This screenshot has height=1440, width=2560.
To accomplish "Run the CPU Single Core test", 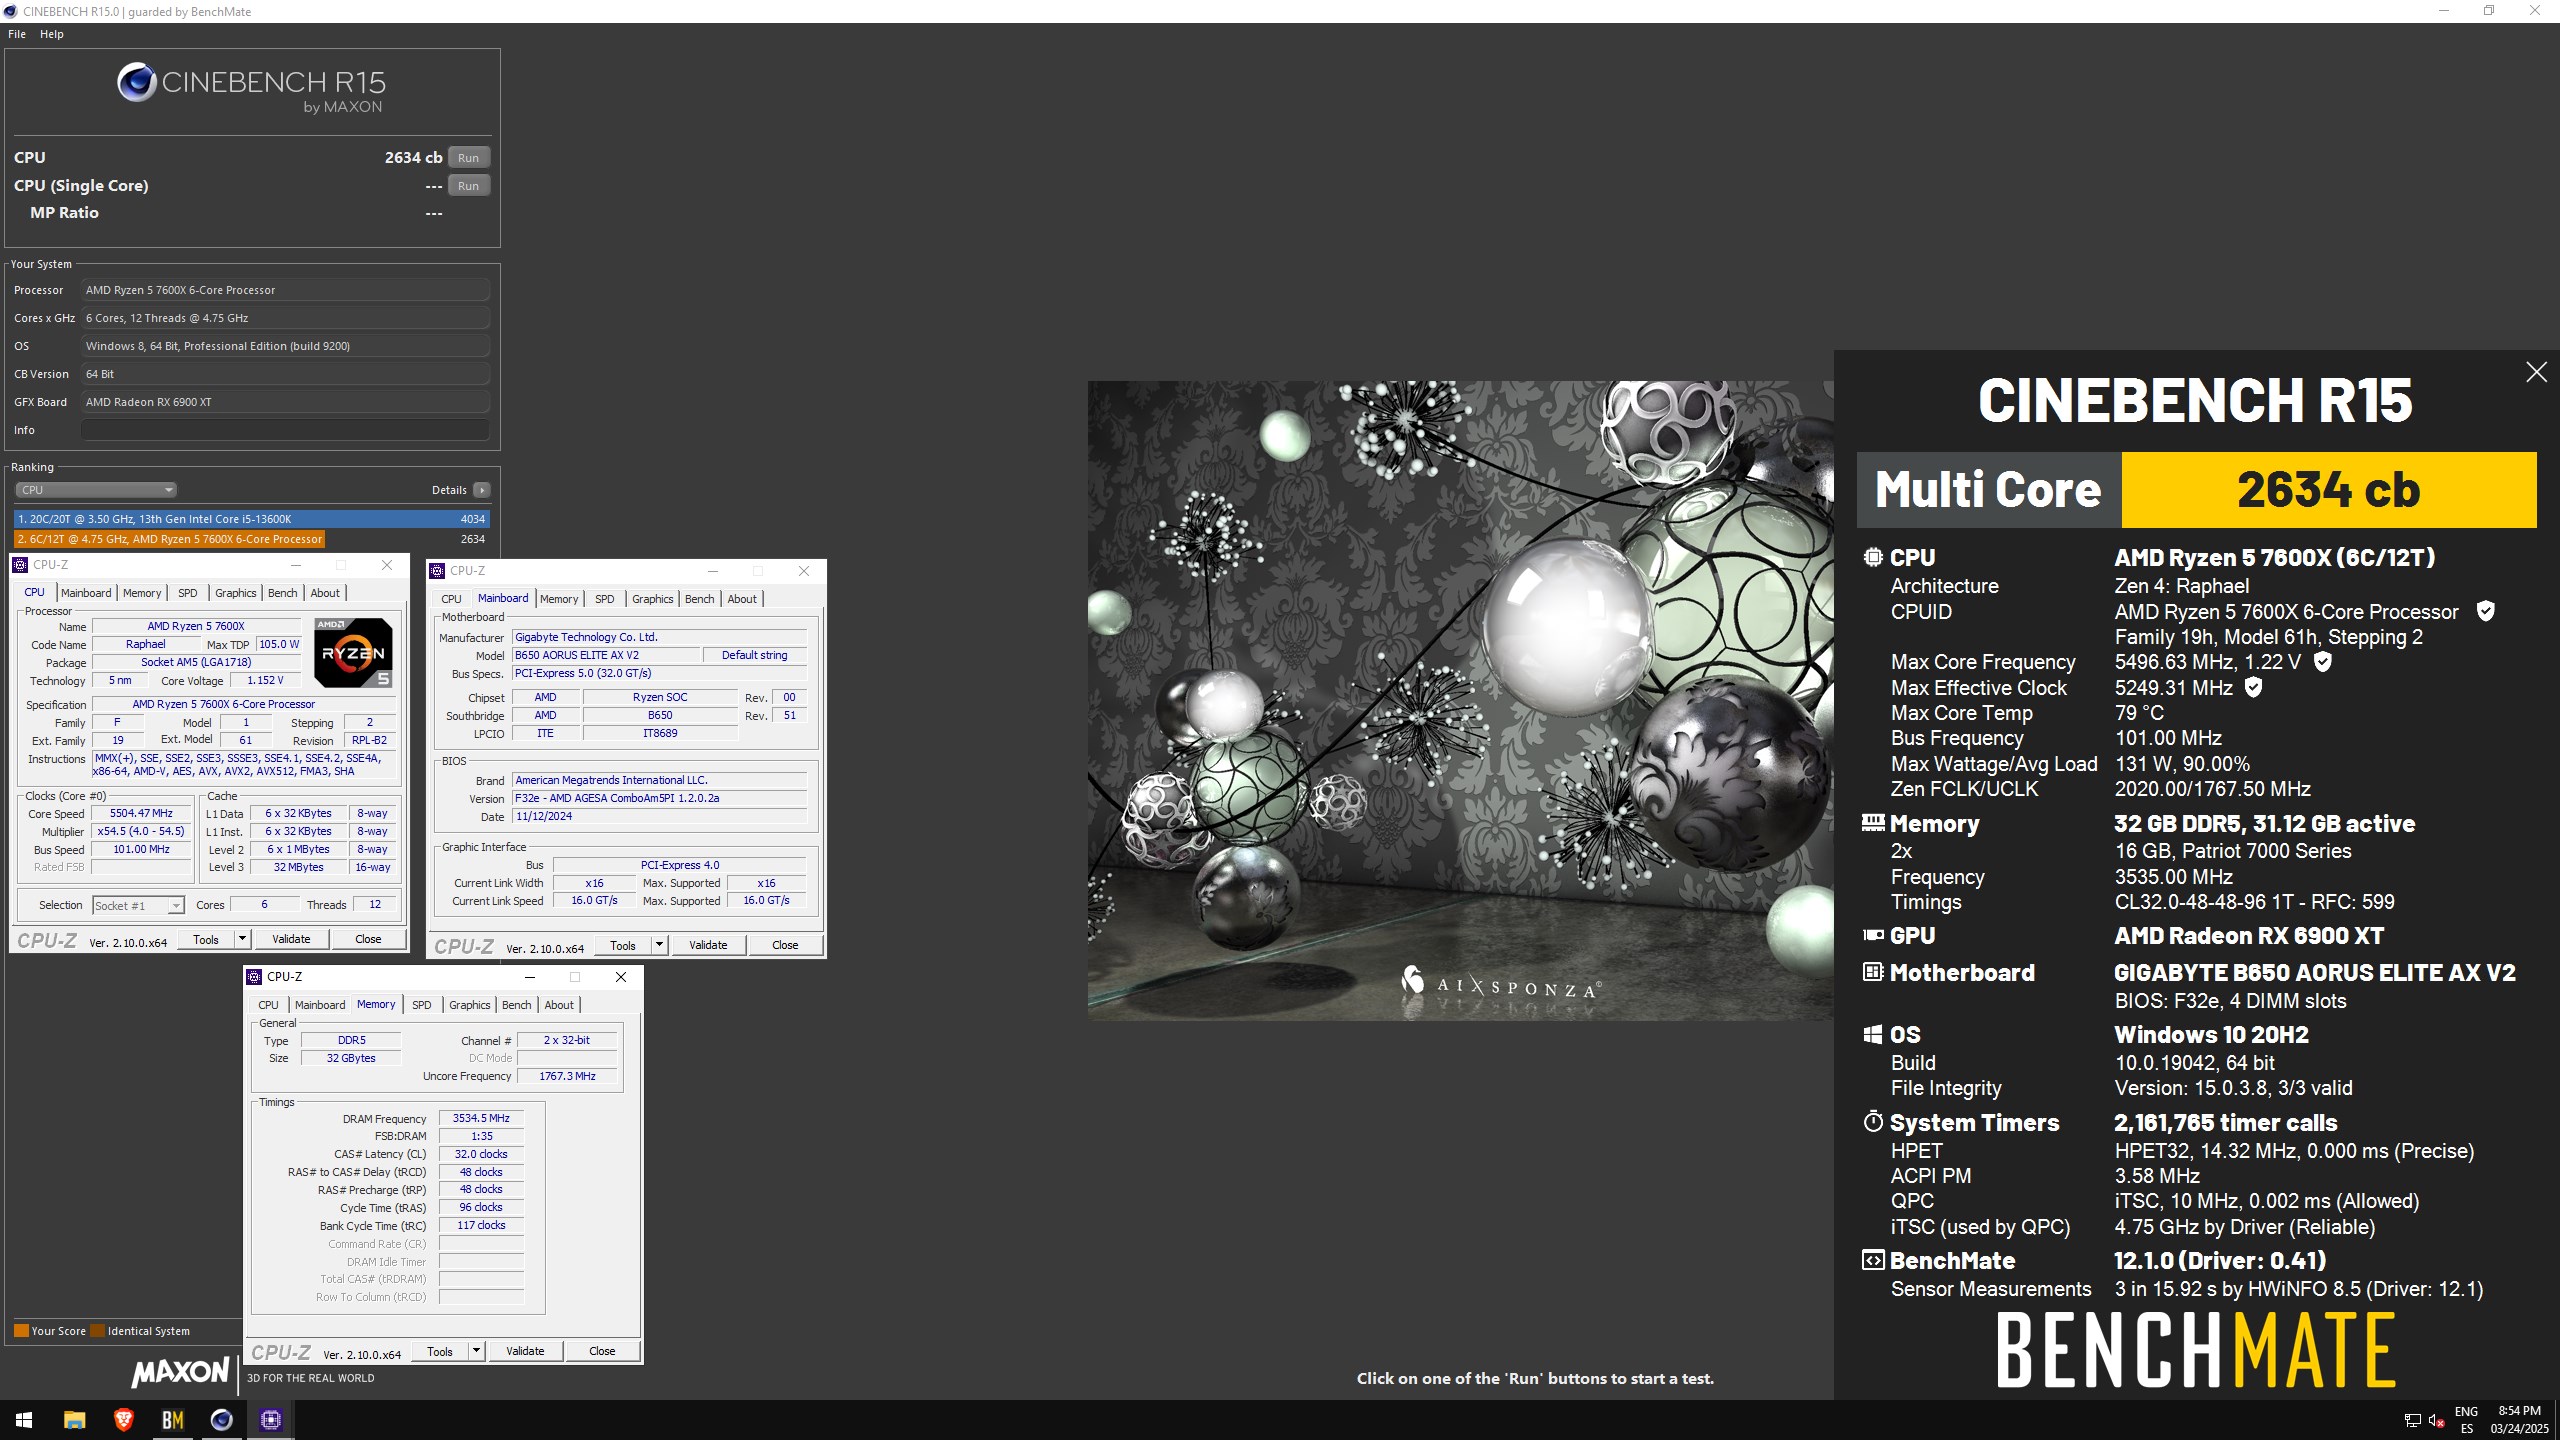I will point(468,186).
